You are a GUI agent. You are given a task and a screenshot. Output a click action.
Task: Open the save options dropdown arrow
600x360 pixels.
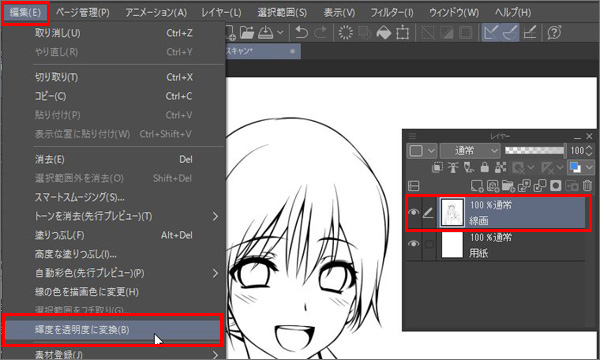point(280,33)
